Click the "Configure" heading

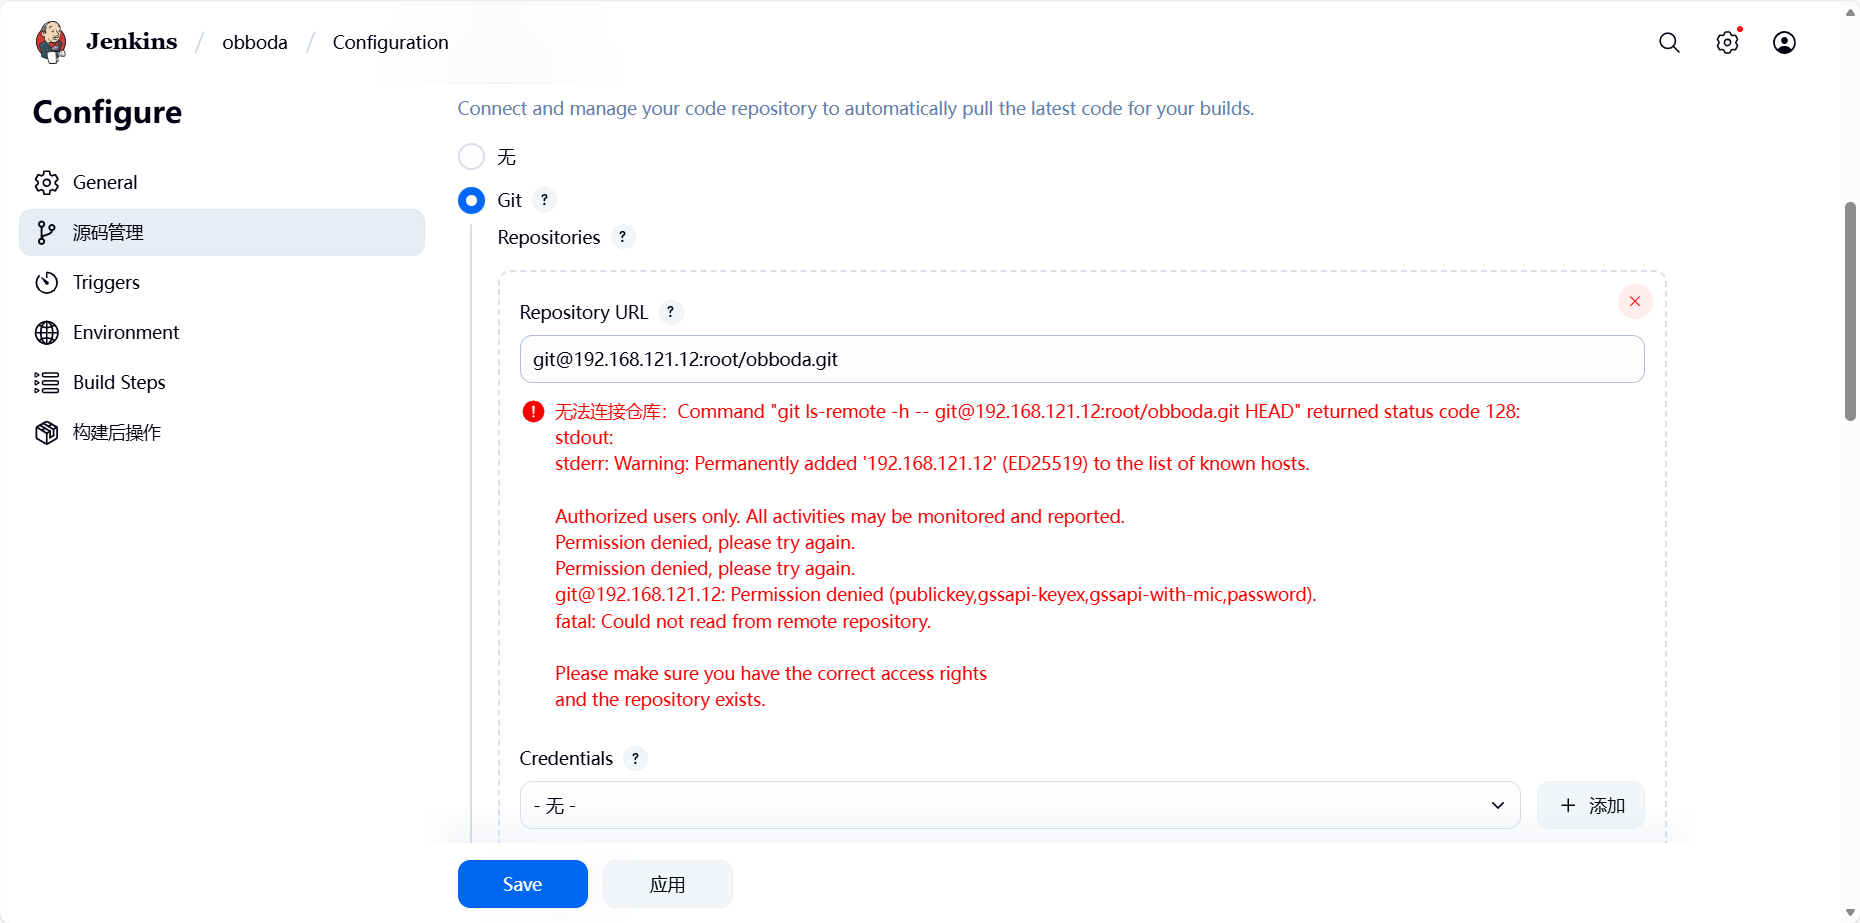(x=107, y=112)
